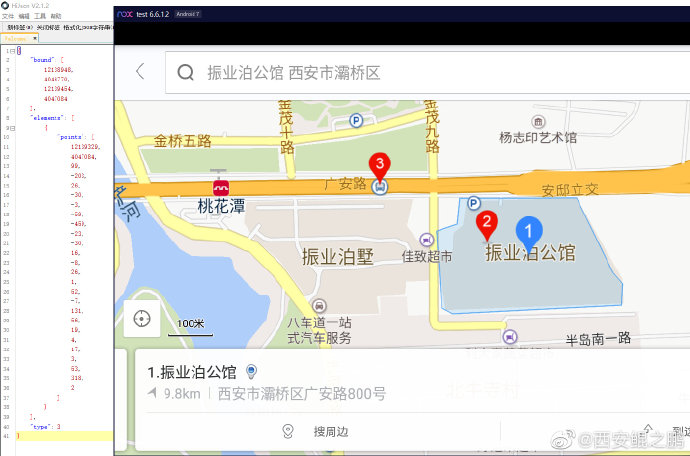Tap the 杨志印艺术馆 museum icon

pyautogui.click(x=538, y=121)
